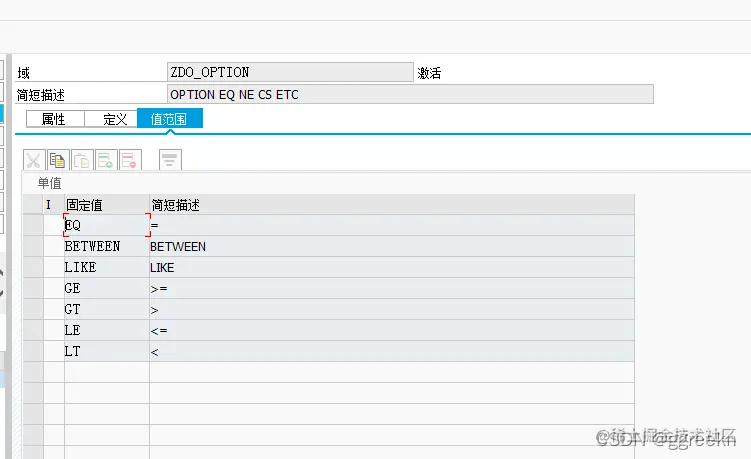
Task: Click the Insert row icon
Action: pyautogui.click(x=106, y=160)
